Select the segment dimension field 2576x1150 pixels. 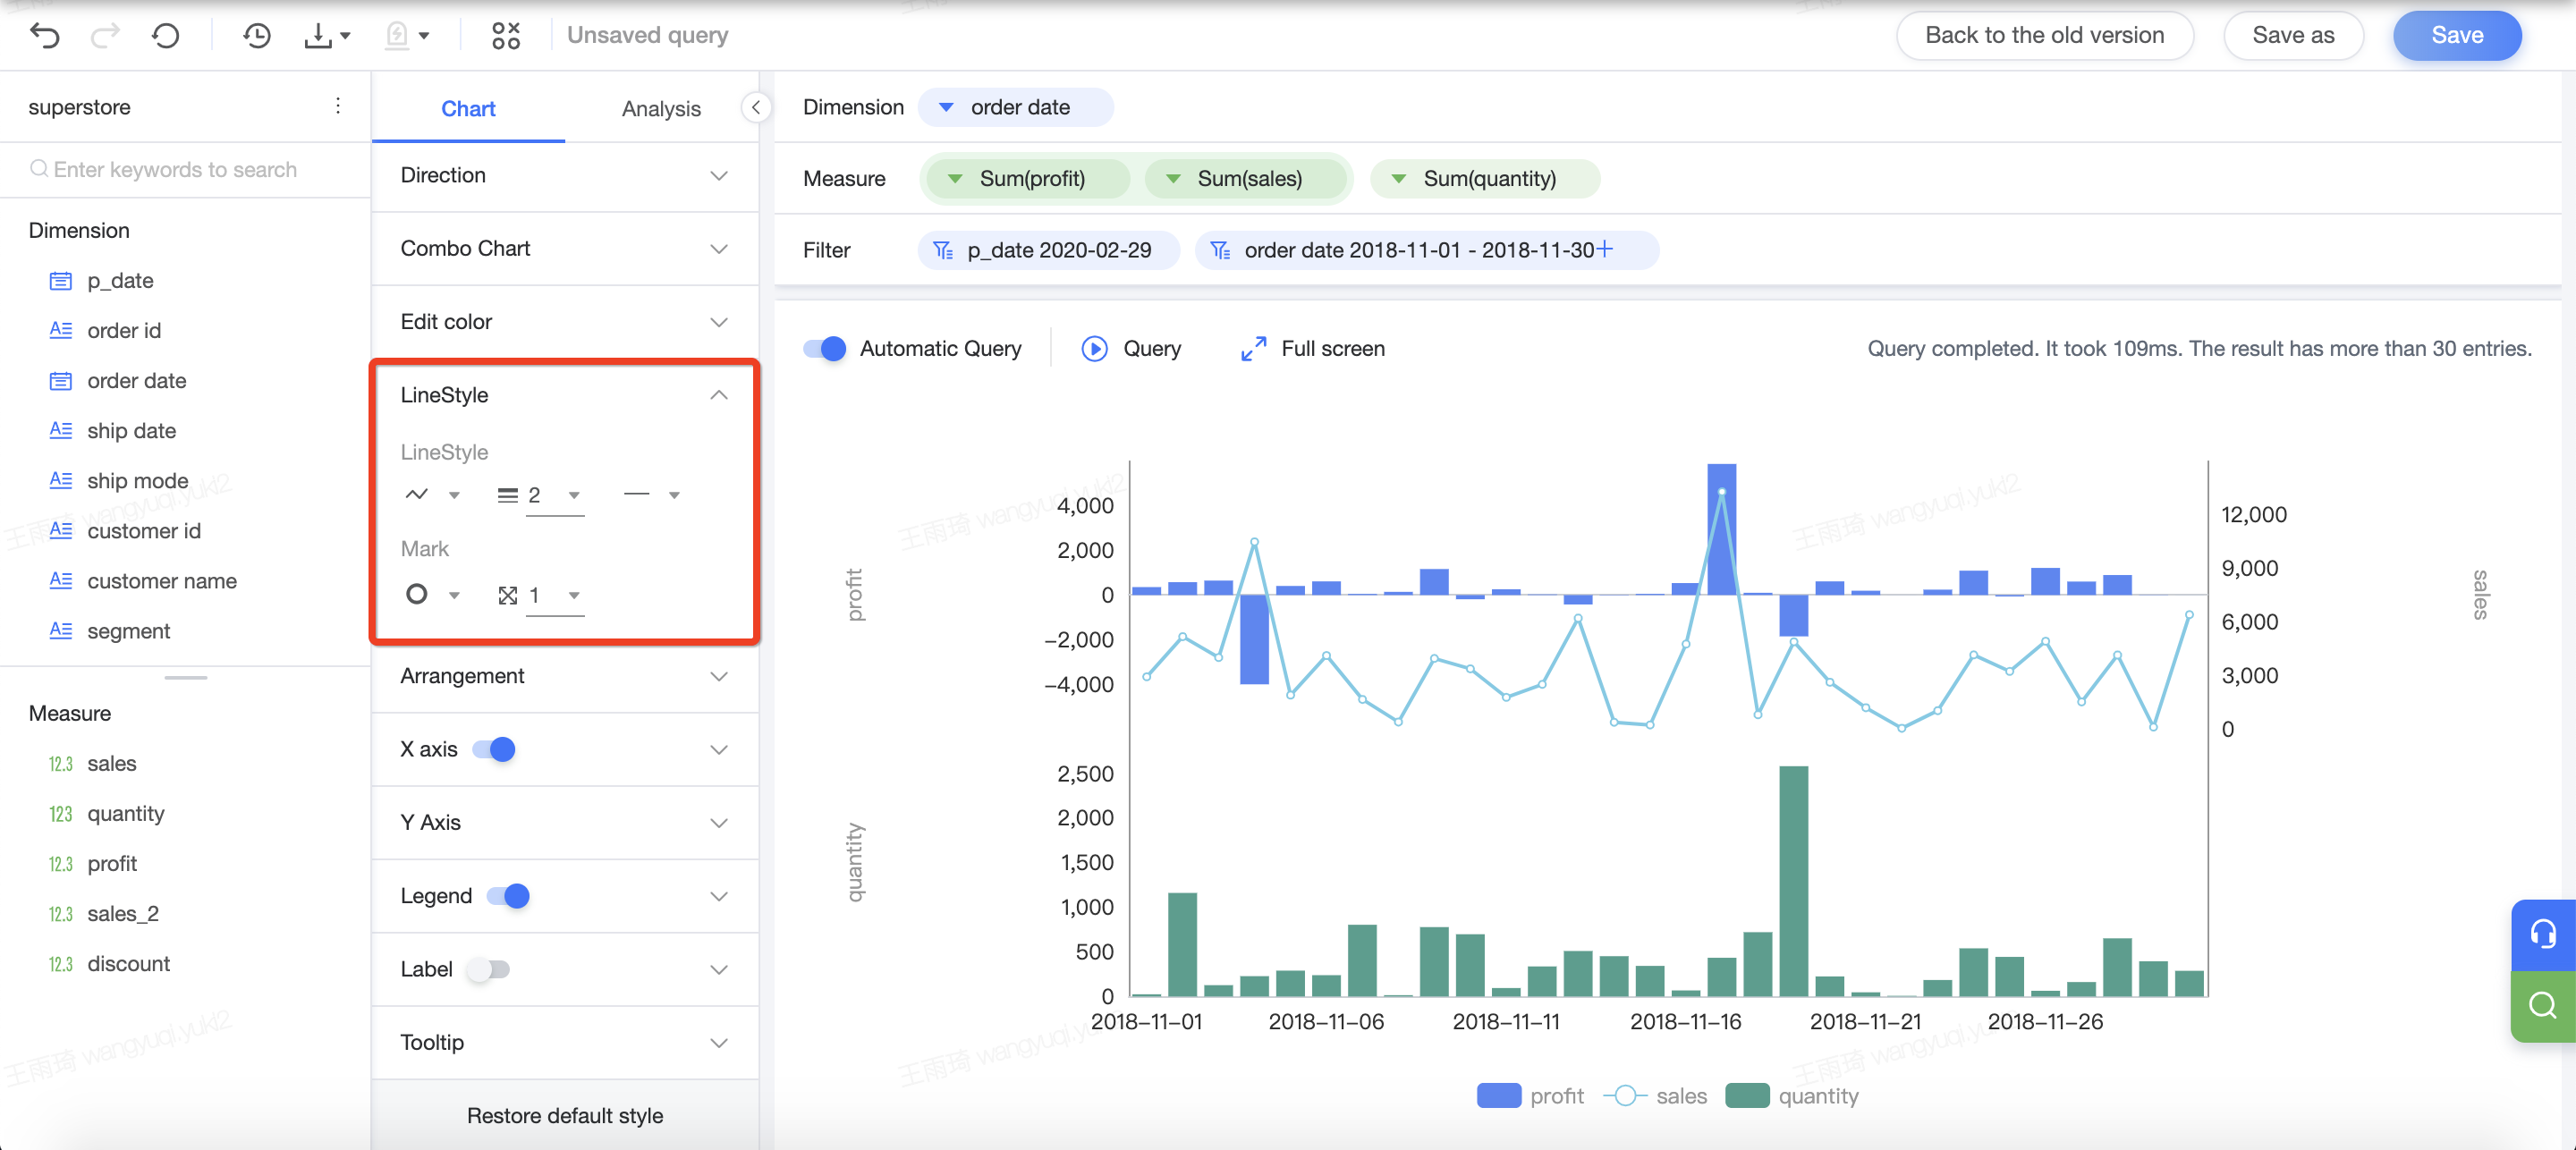(x=109, y=631)
